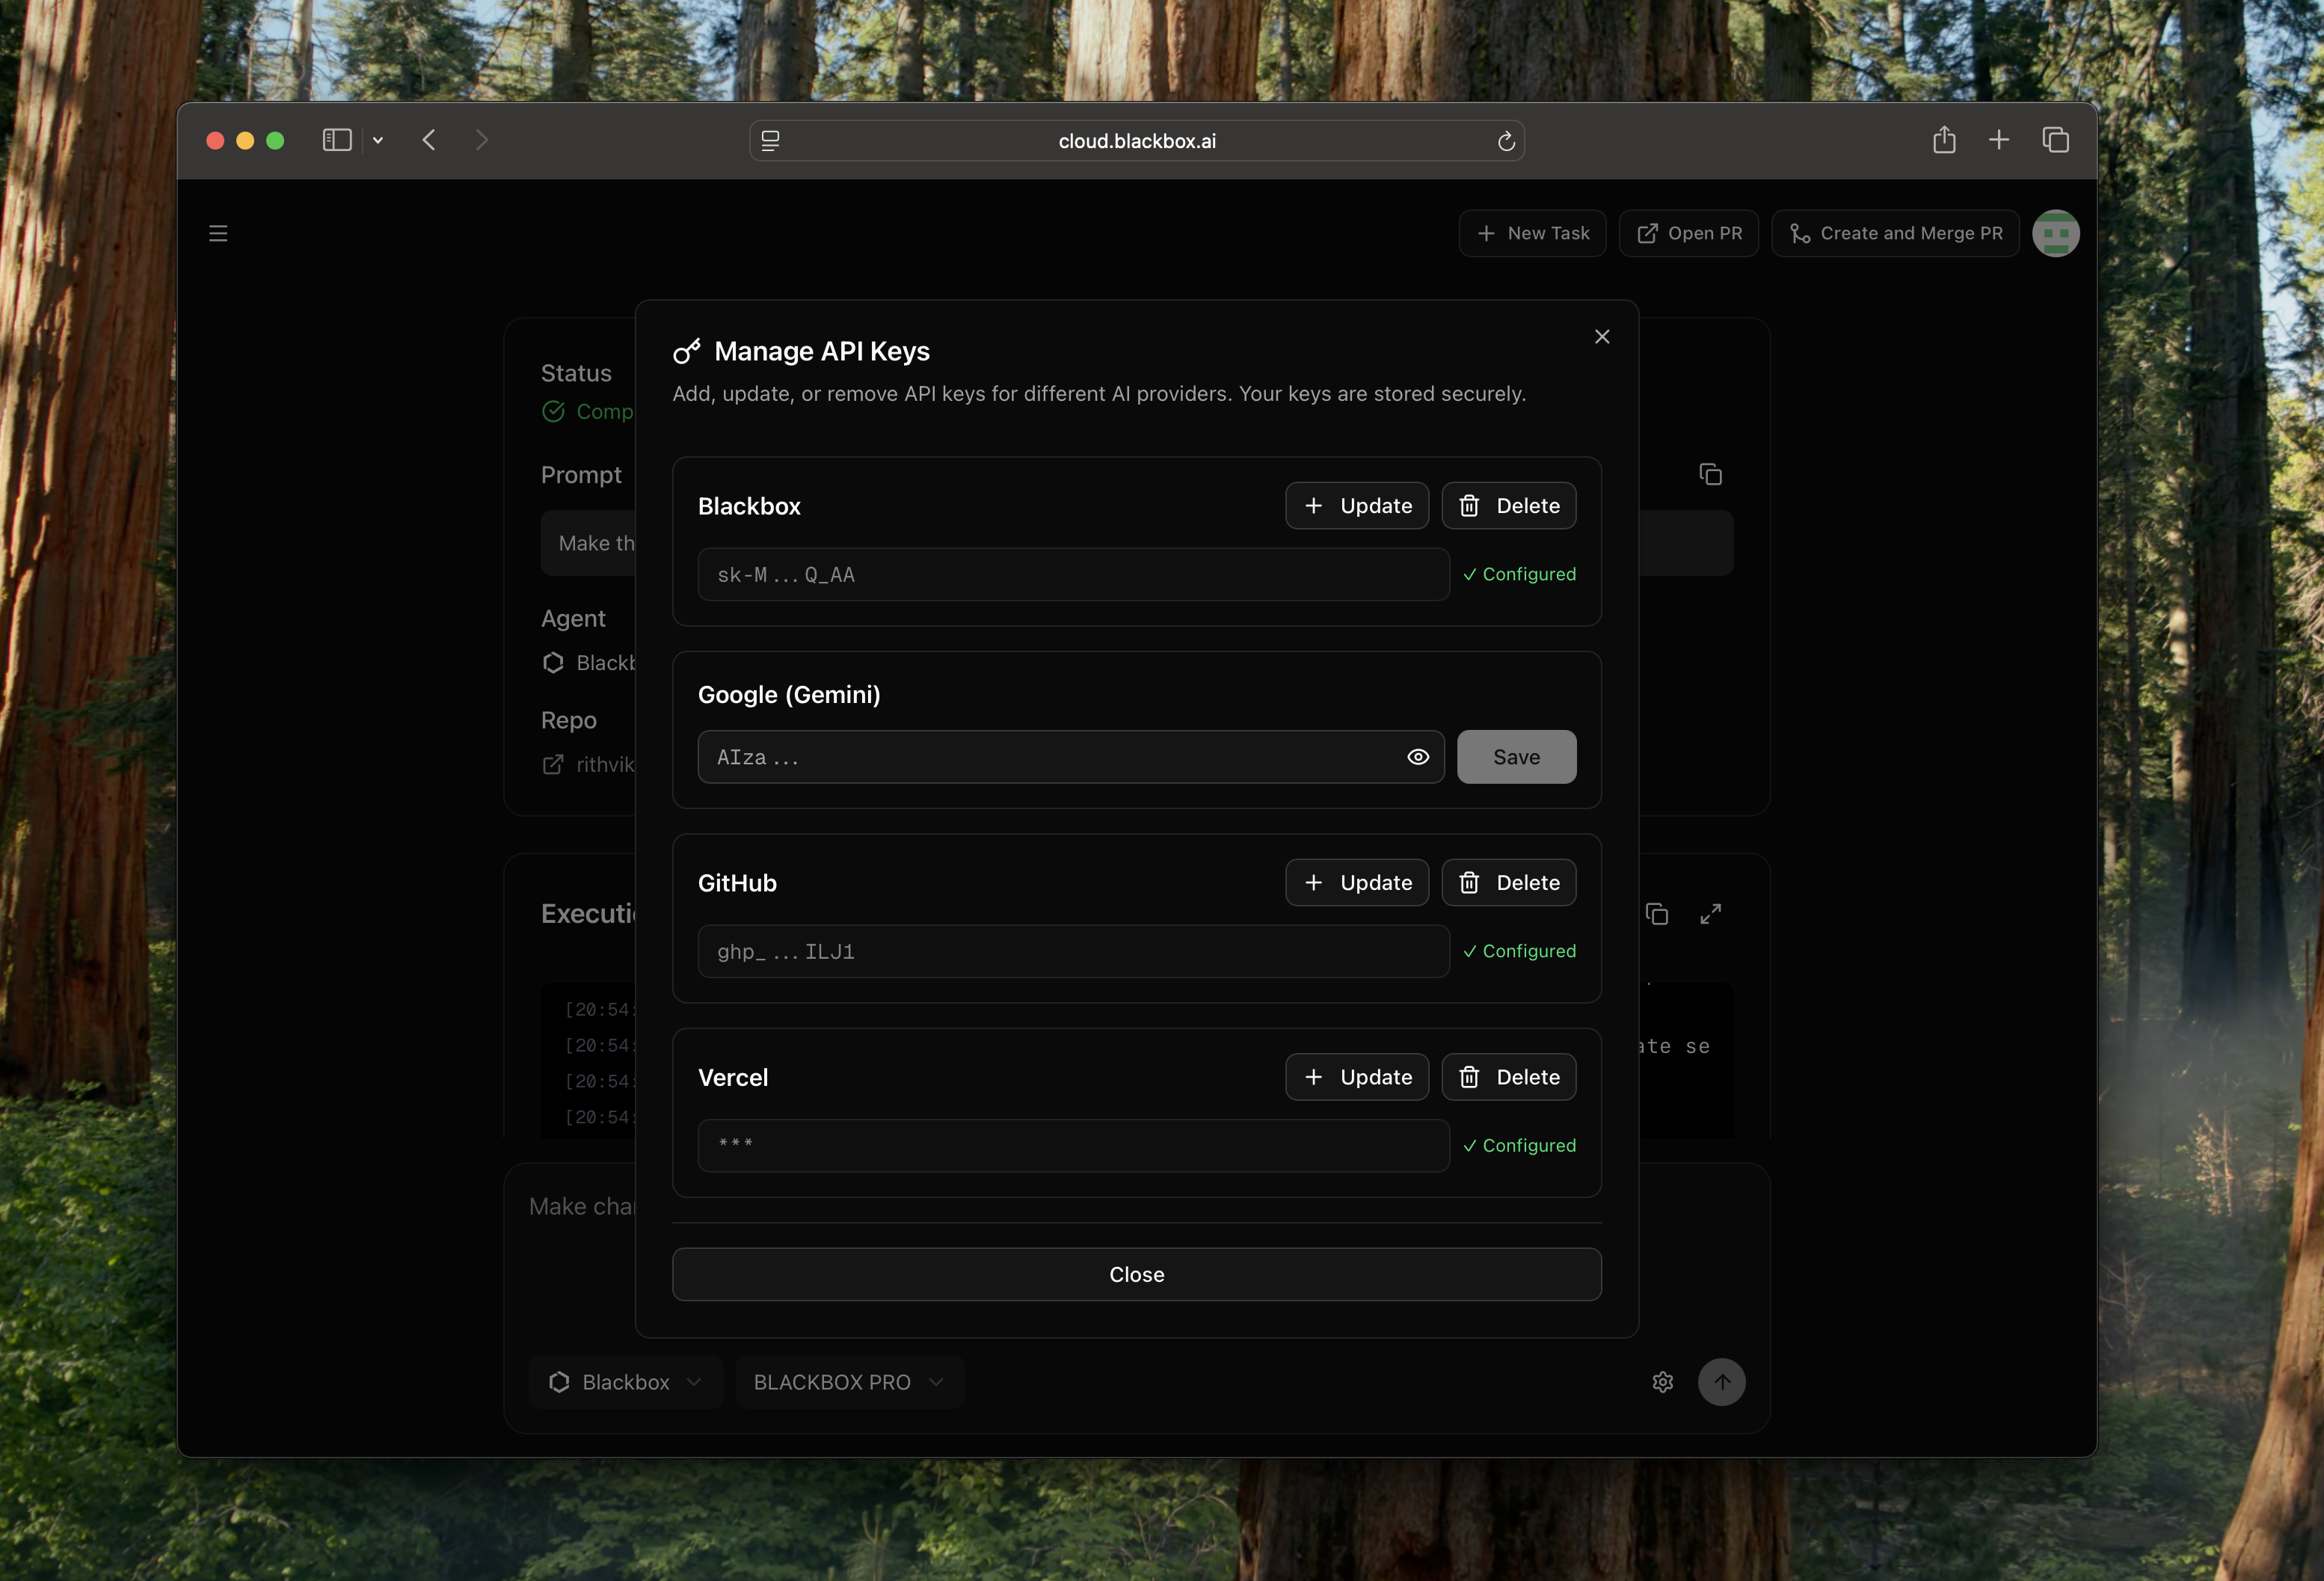
Task: Submit with the circular arrow button
Action: (x=1722, y=1382)
